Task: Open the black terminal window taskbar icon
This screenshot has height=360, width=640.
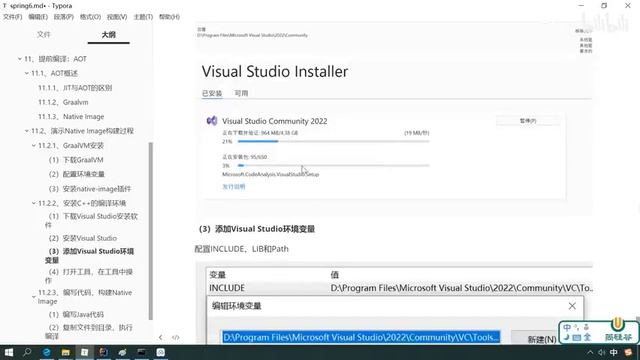Action: 141,352
